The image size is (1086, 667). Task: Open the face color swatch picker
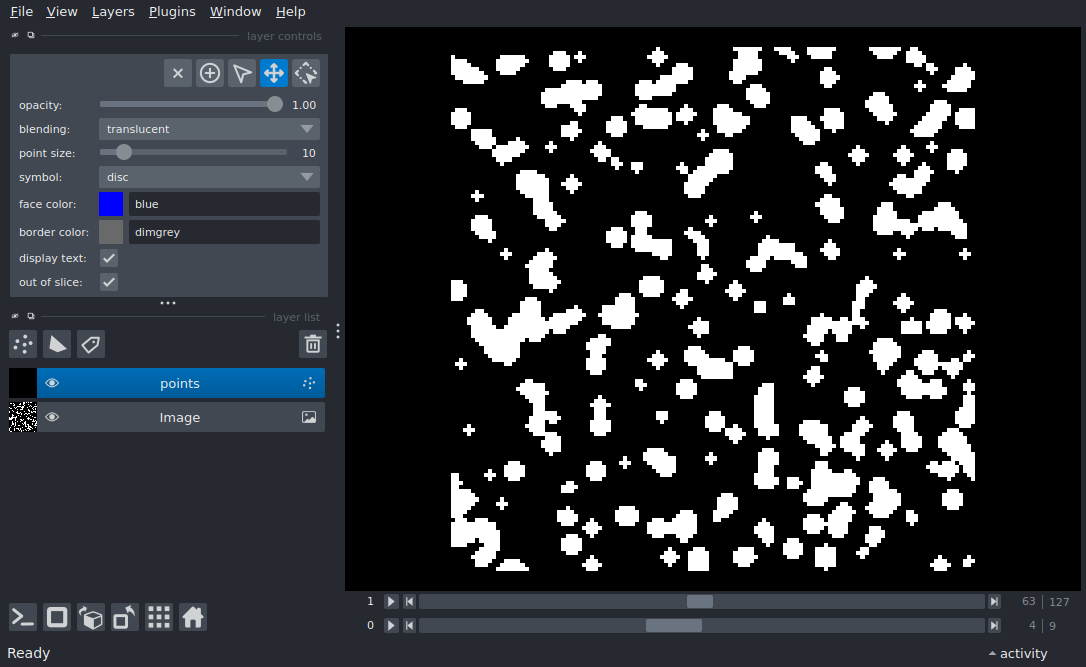111,204
